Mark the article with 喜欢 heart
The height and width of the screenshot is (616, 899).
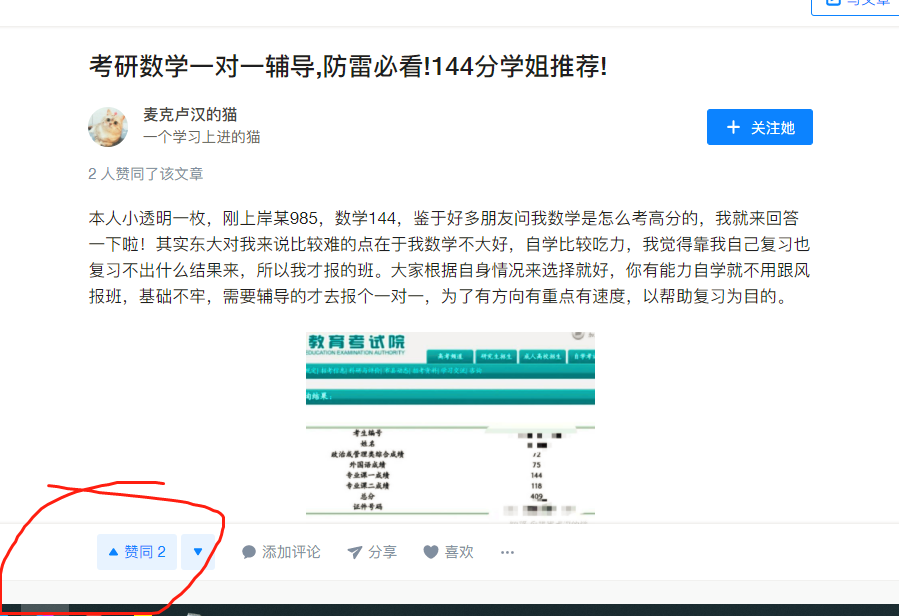coord(448,552)
